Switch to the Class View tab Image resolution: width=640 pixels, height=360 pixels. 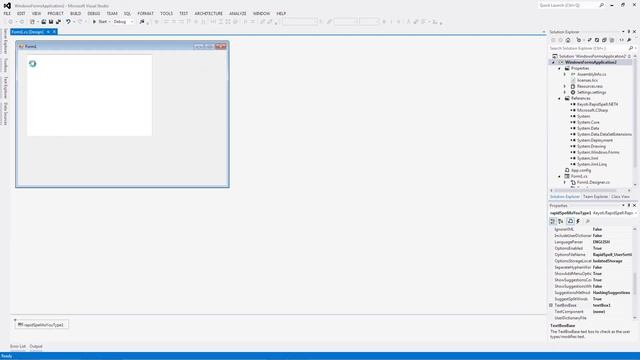[x=620, y=197]
